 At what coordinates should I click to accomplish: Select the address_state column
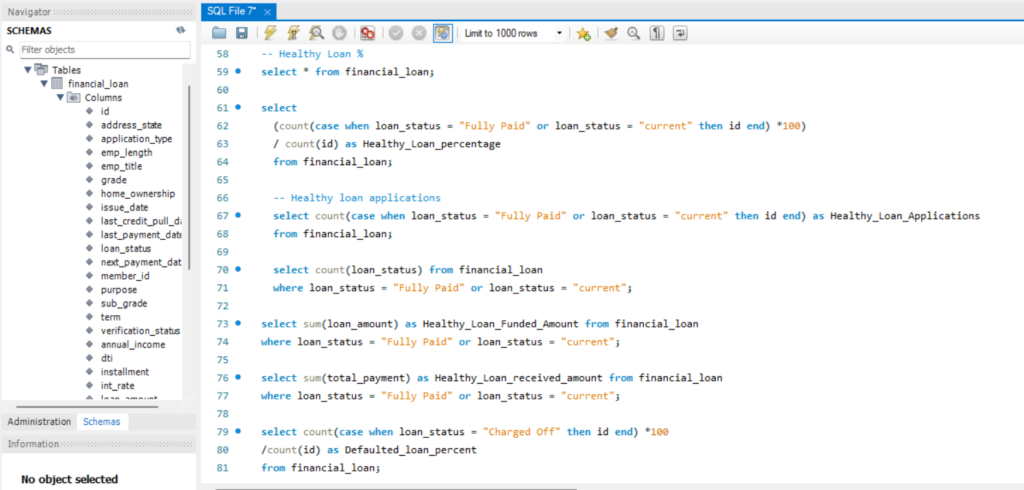click(131, 125)
